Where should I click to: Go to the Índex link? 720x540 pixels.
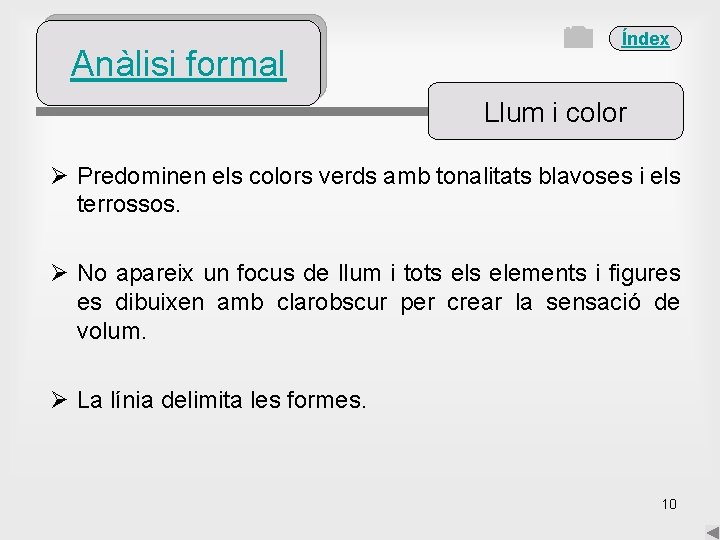645,39
